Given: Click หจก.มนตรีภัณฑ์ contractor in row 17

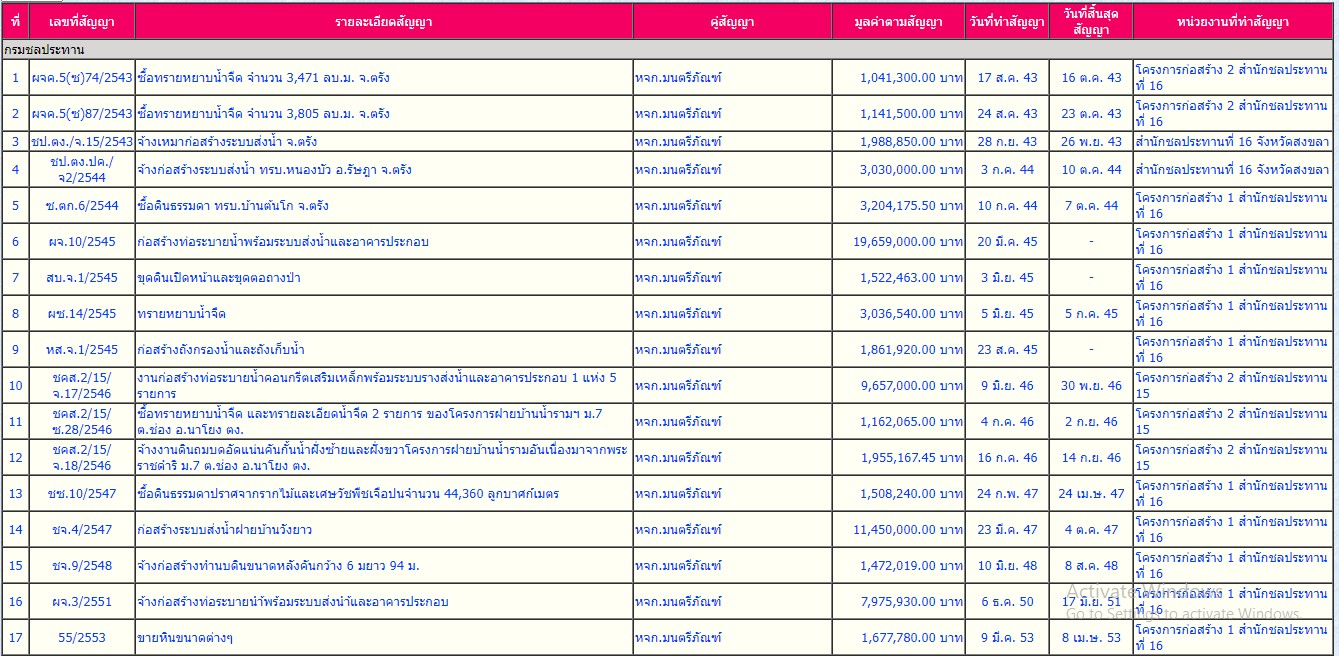Looking at the screenshot, I should point(678,638).
